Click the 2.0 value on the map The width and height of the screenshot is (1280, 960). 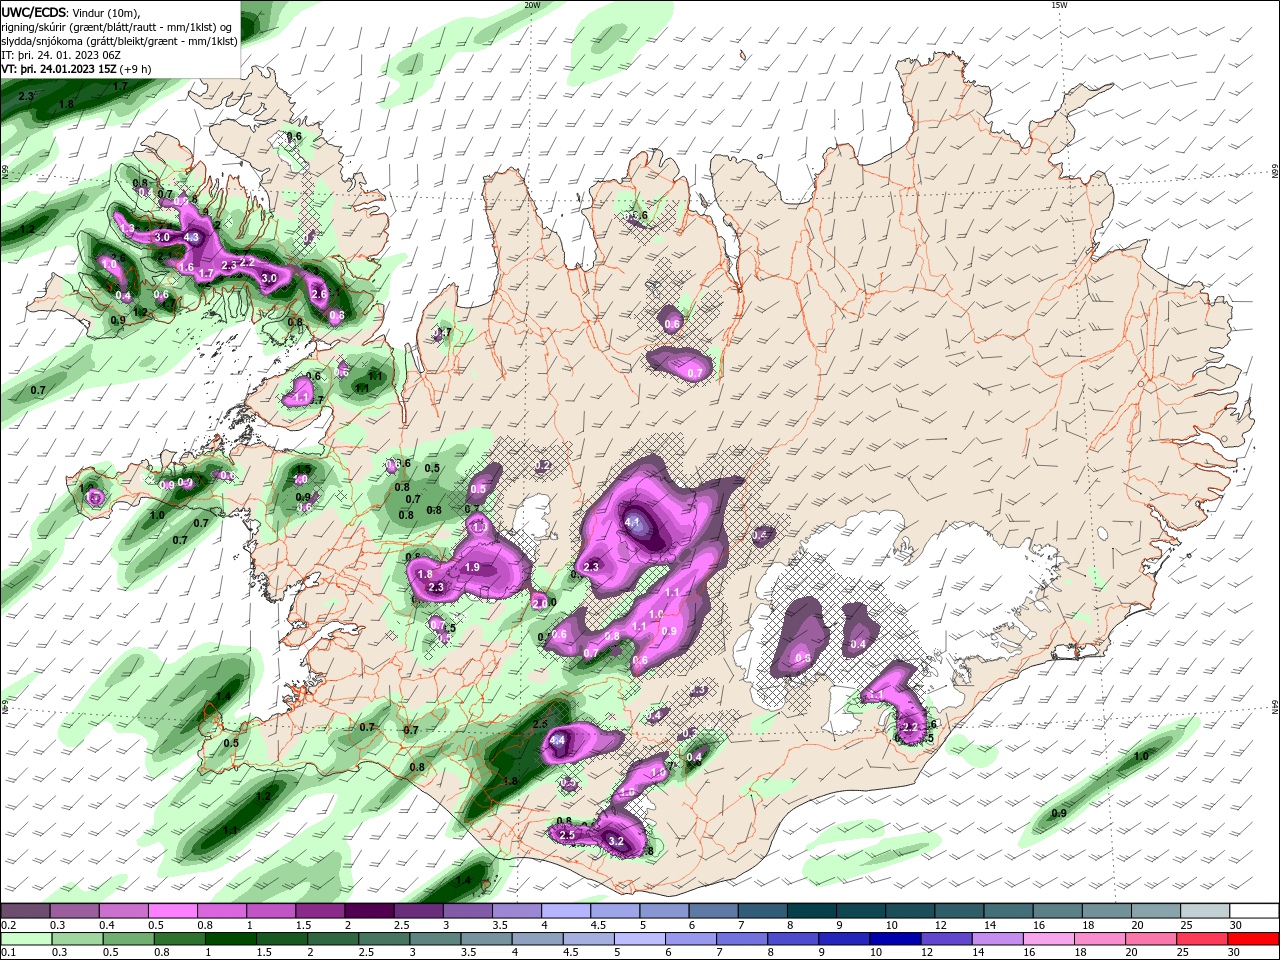pyautogui.click(x=541, y=603)
